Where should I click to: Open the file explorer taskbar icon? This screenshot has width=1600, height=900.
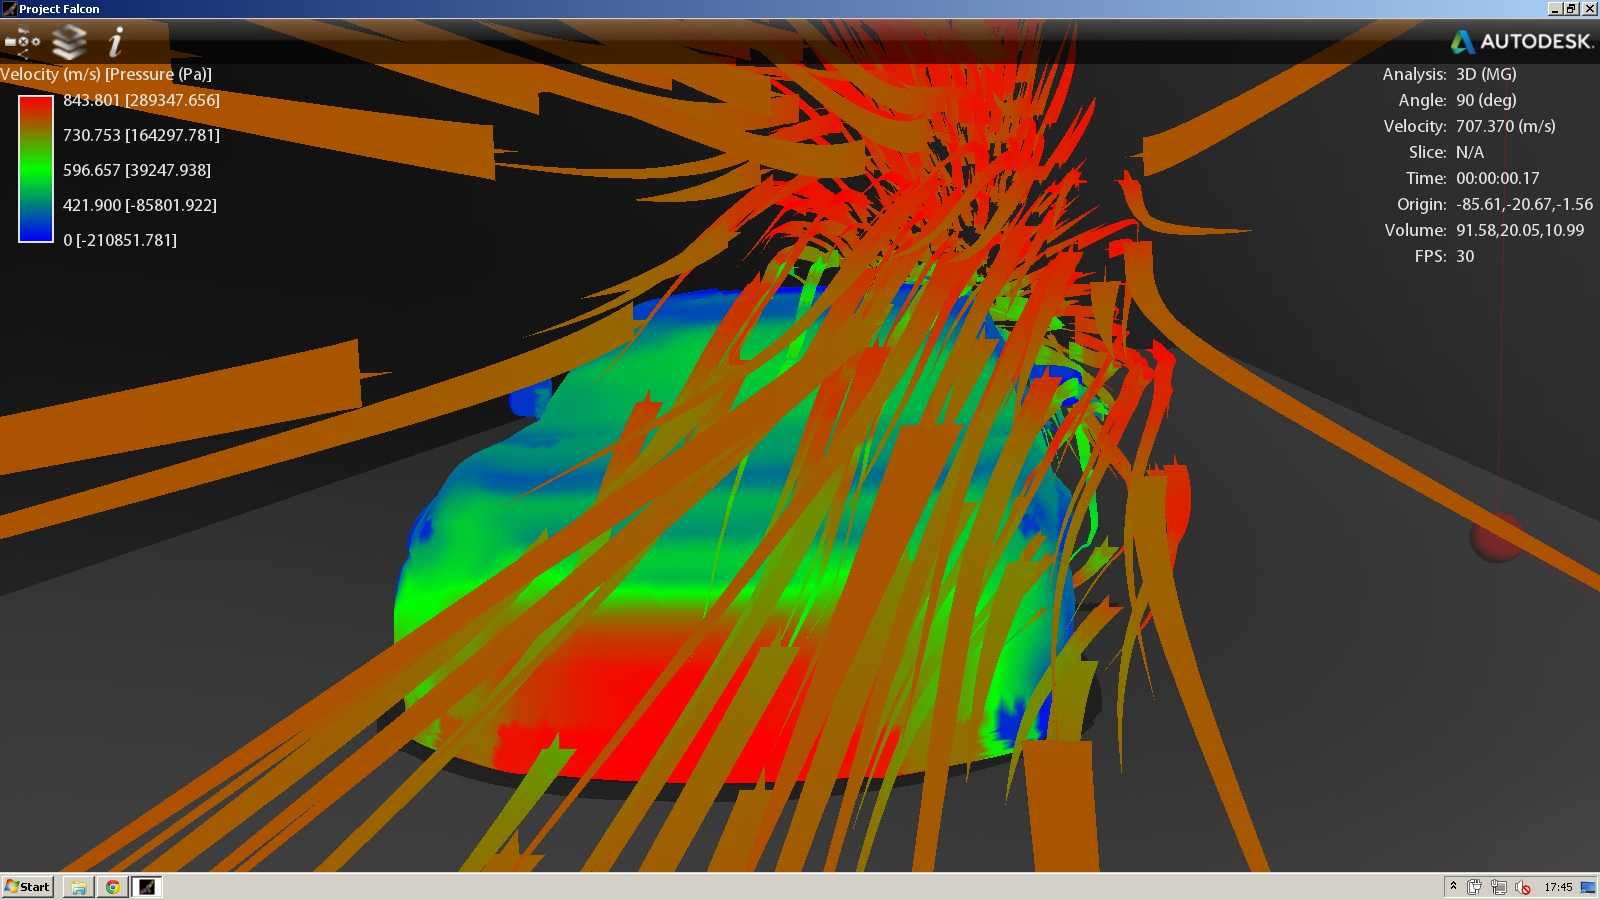pos(78,887)
